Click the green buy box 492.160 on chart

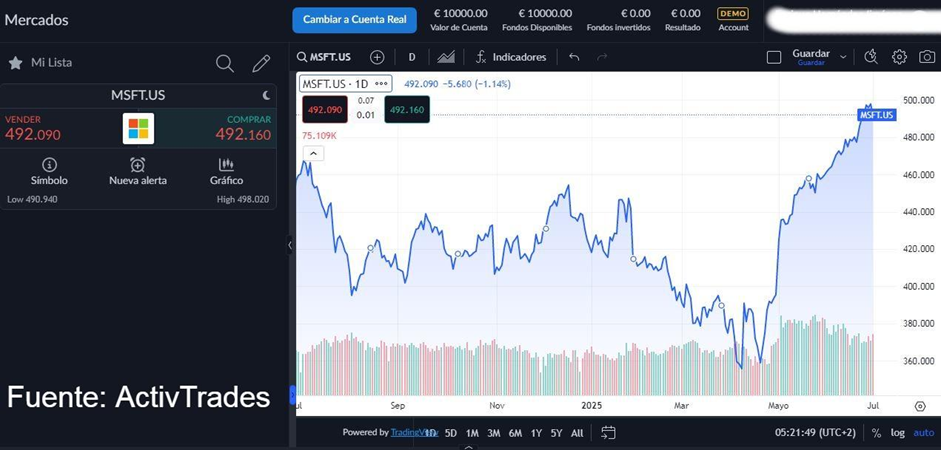(x=407, y=110)
